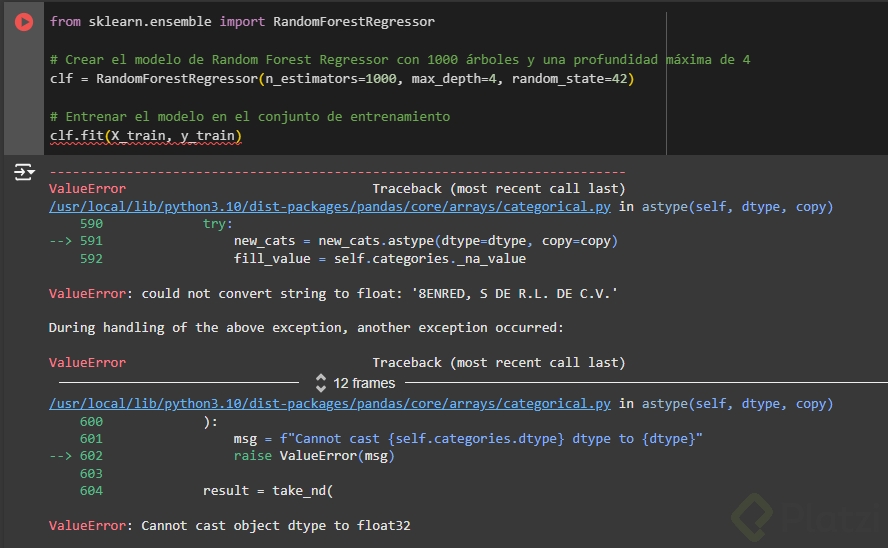The height and width of the screenshot is (548, 888).
Task: Click the up-down arrows beside 12 frames
Action: (x=321, y=383)
